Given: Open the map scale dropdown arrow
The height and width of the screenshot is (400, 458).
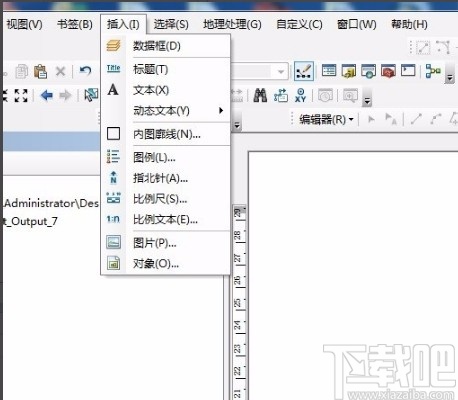Looking at the screenshot, I should 281,71.
